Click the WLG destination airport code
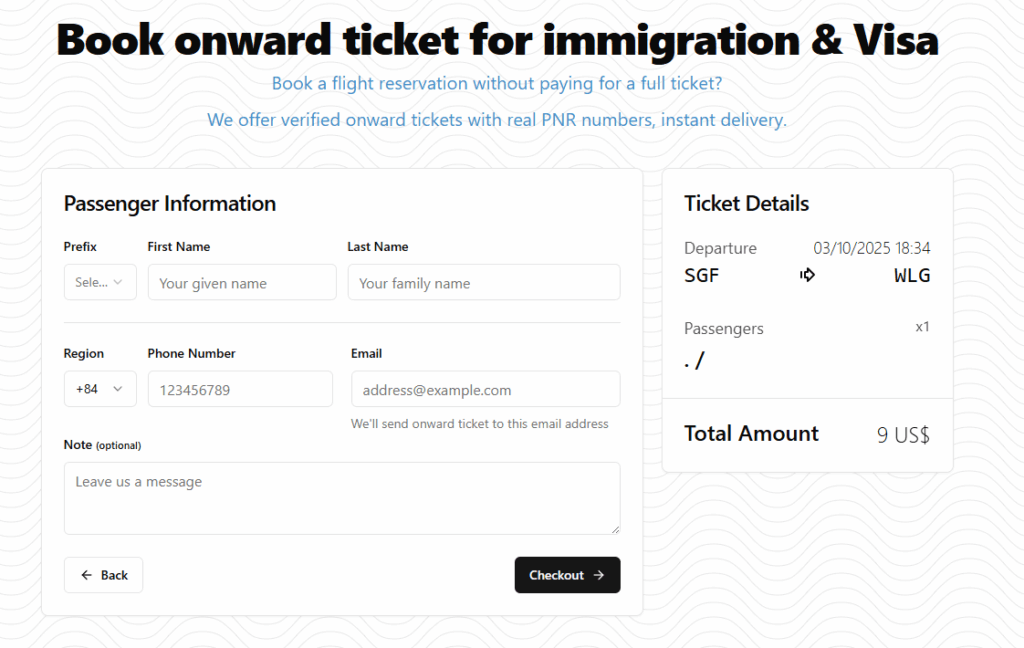This screenshot has height=648, width=1024. click(x=912, y=276)
